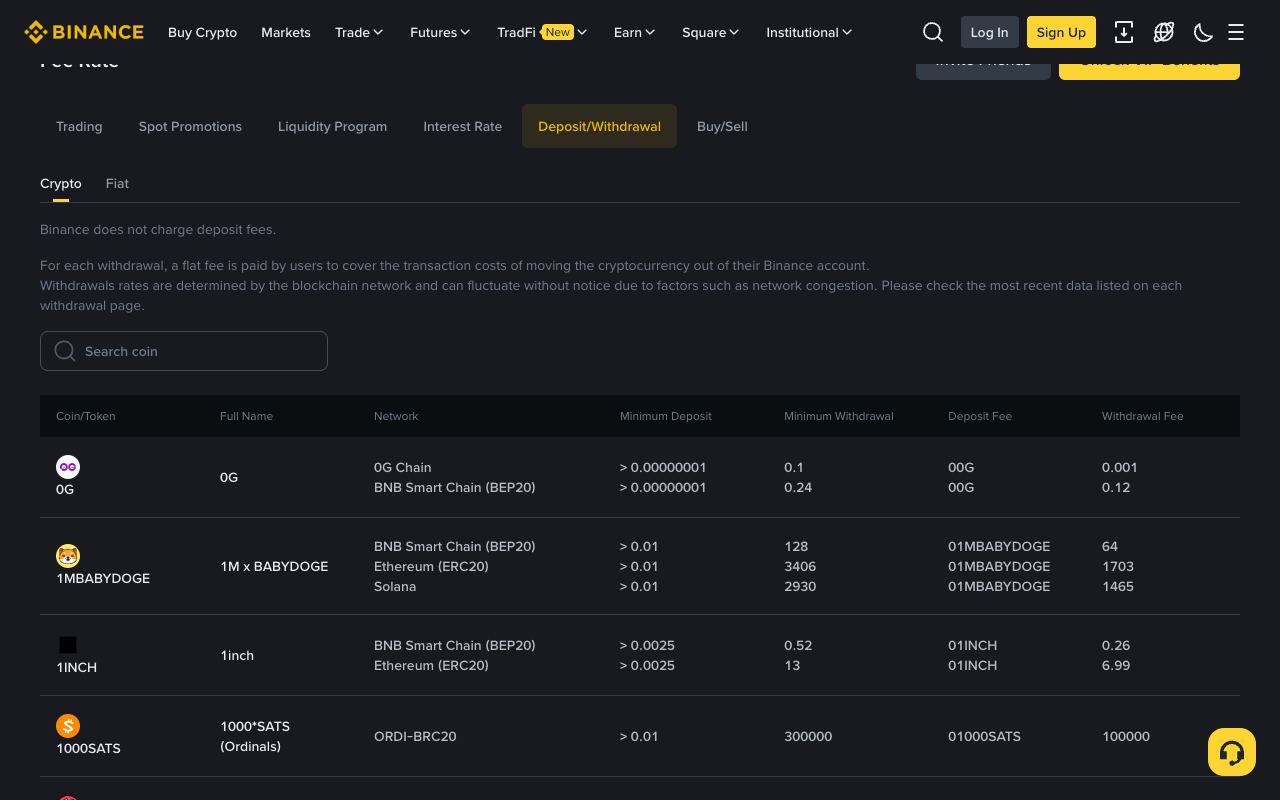Expand the Earn dropdown menu
This screenshot has width=1280, height=800.
pos(635,32)
